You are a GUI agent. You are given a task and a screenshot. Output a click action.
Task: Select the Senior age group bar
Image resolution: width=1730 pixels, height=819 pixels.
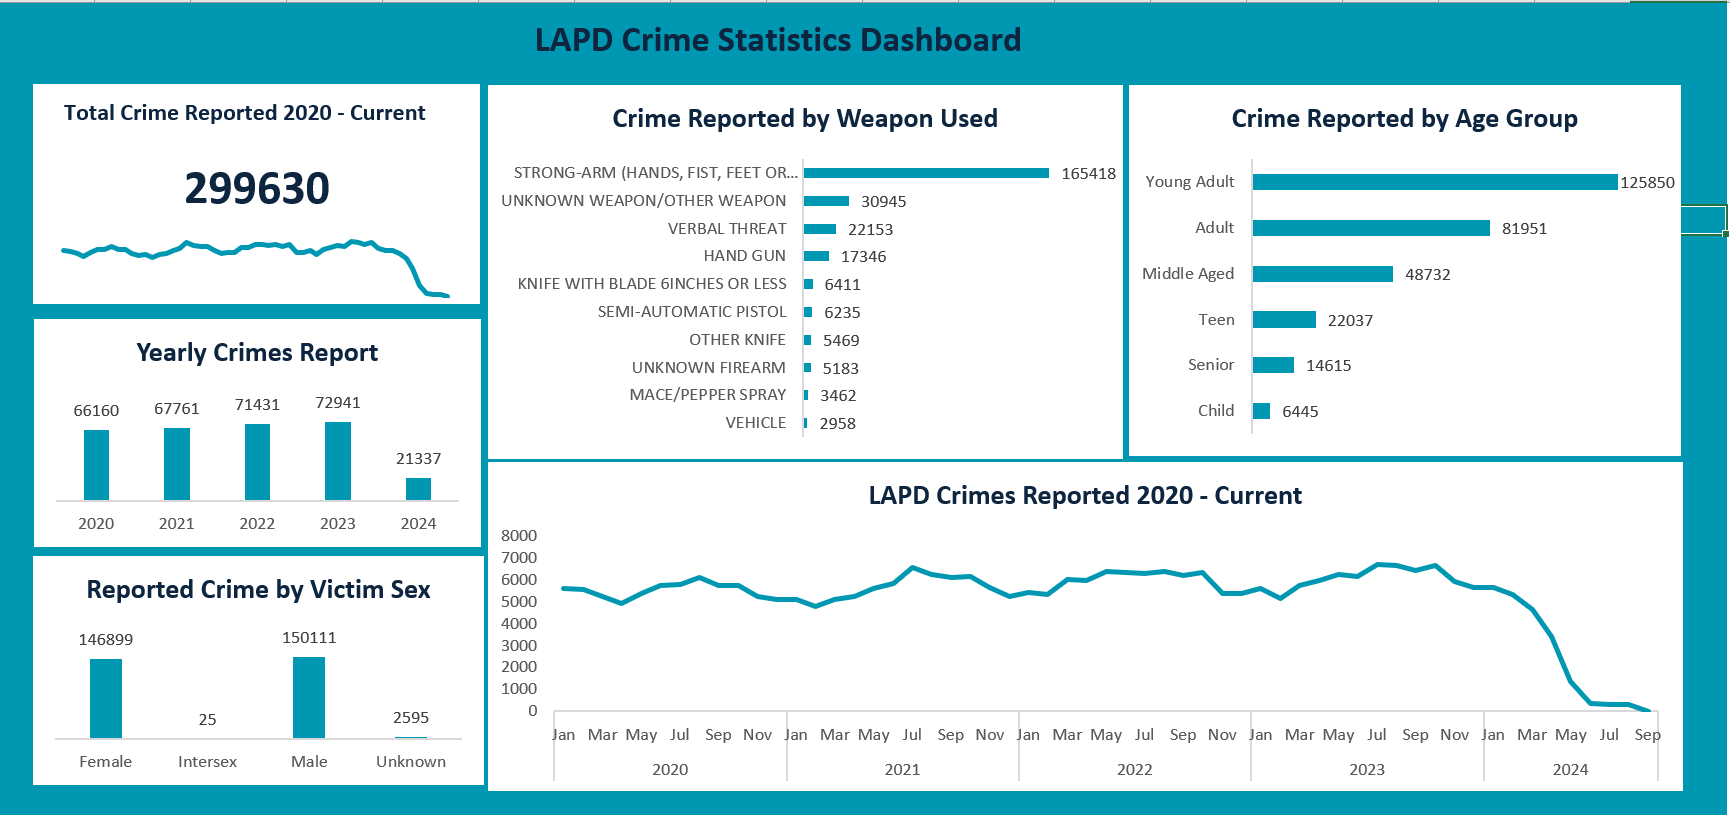1274,365
